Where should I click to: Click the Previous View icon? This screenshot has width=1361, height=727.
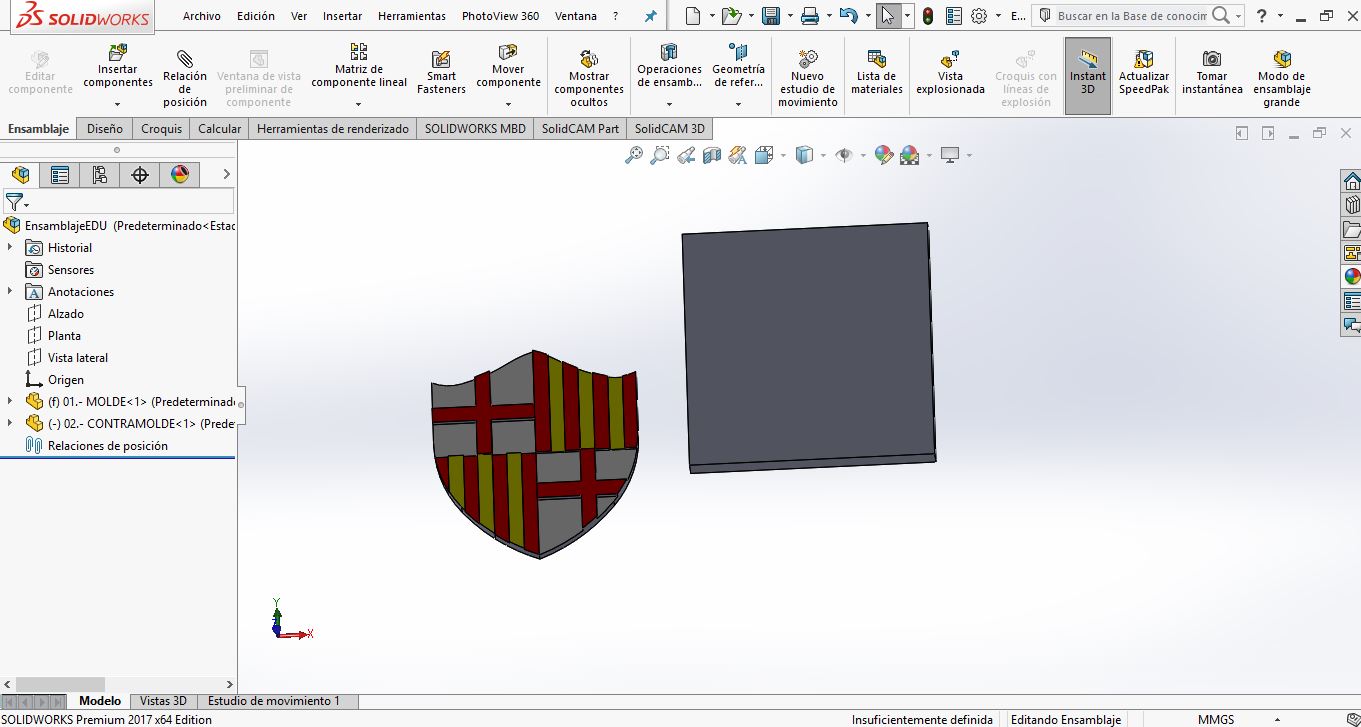click(686, 155)
